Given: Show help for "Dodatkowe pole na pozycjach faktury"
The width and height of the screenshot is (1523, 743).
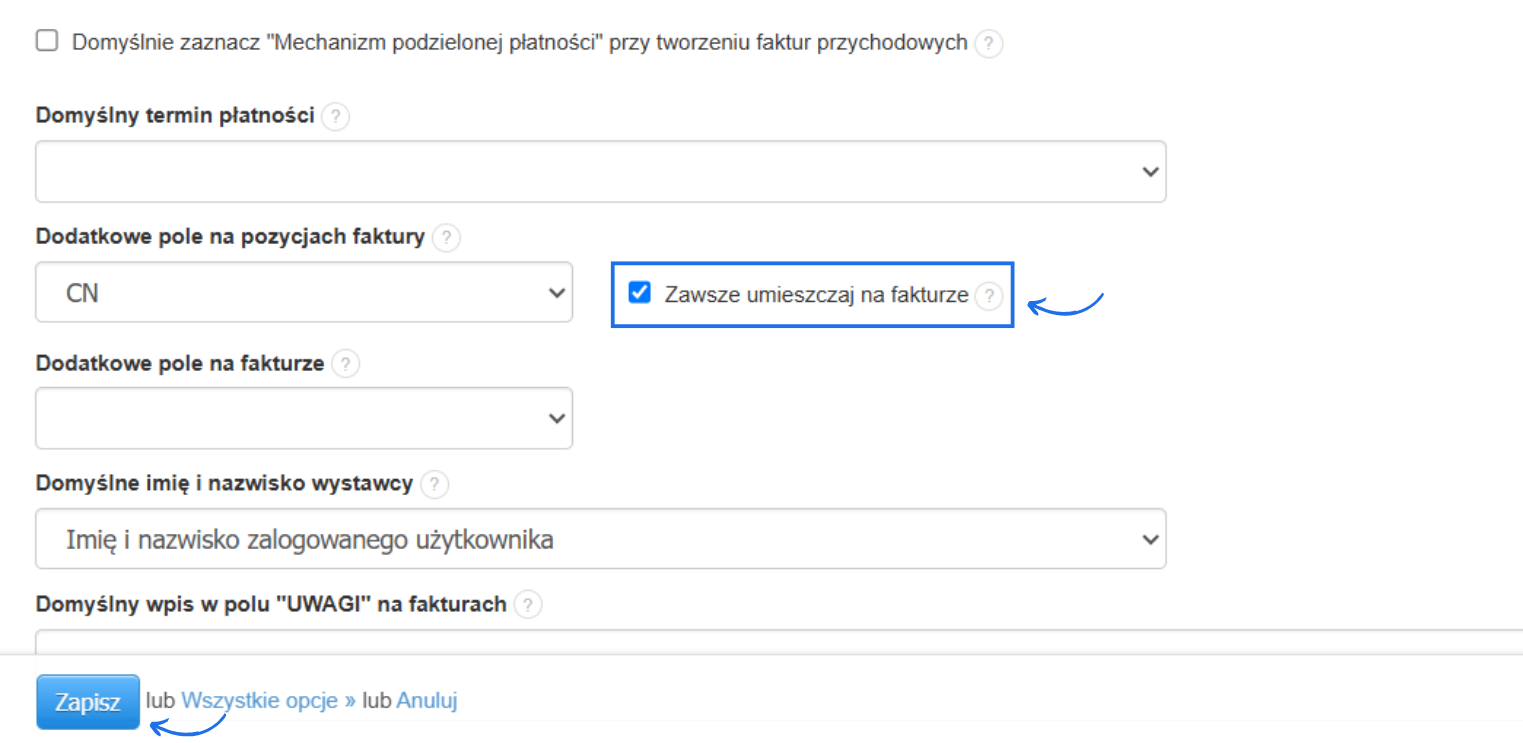Looking at the screenshot, I should click(x=446, y=239).
